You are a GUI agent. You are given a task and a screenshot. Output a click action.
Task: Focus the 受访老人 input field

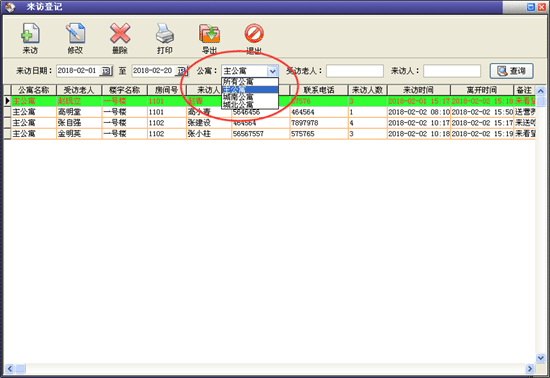click(x=355, y=71)
